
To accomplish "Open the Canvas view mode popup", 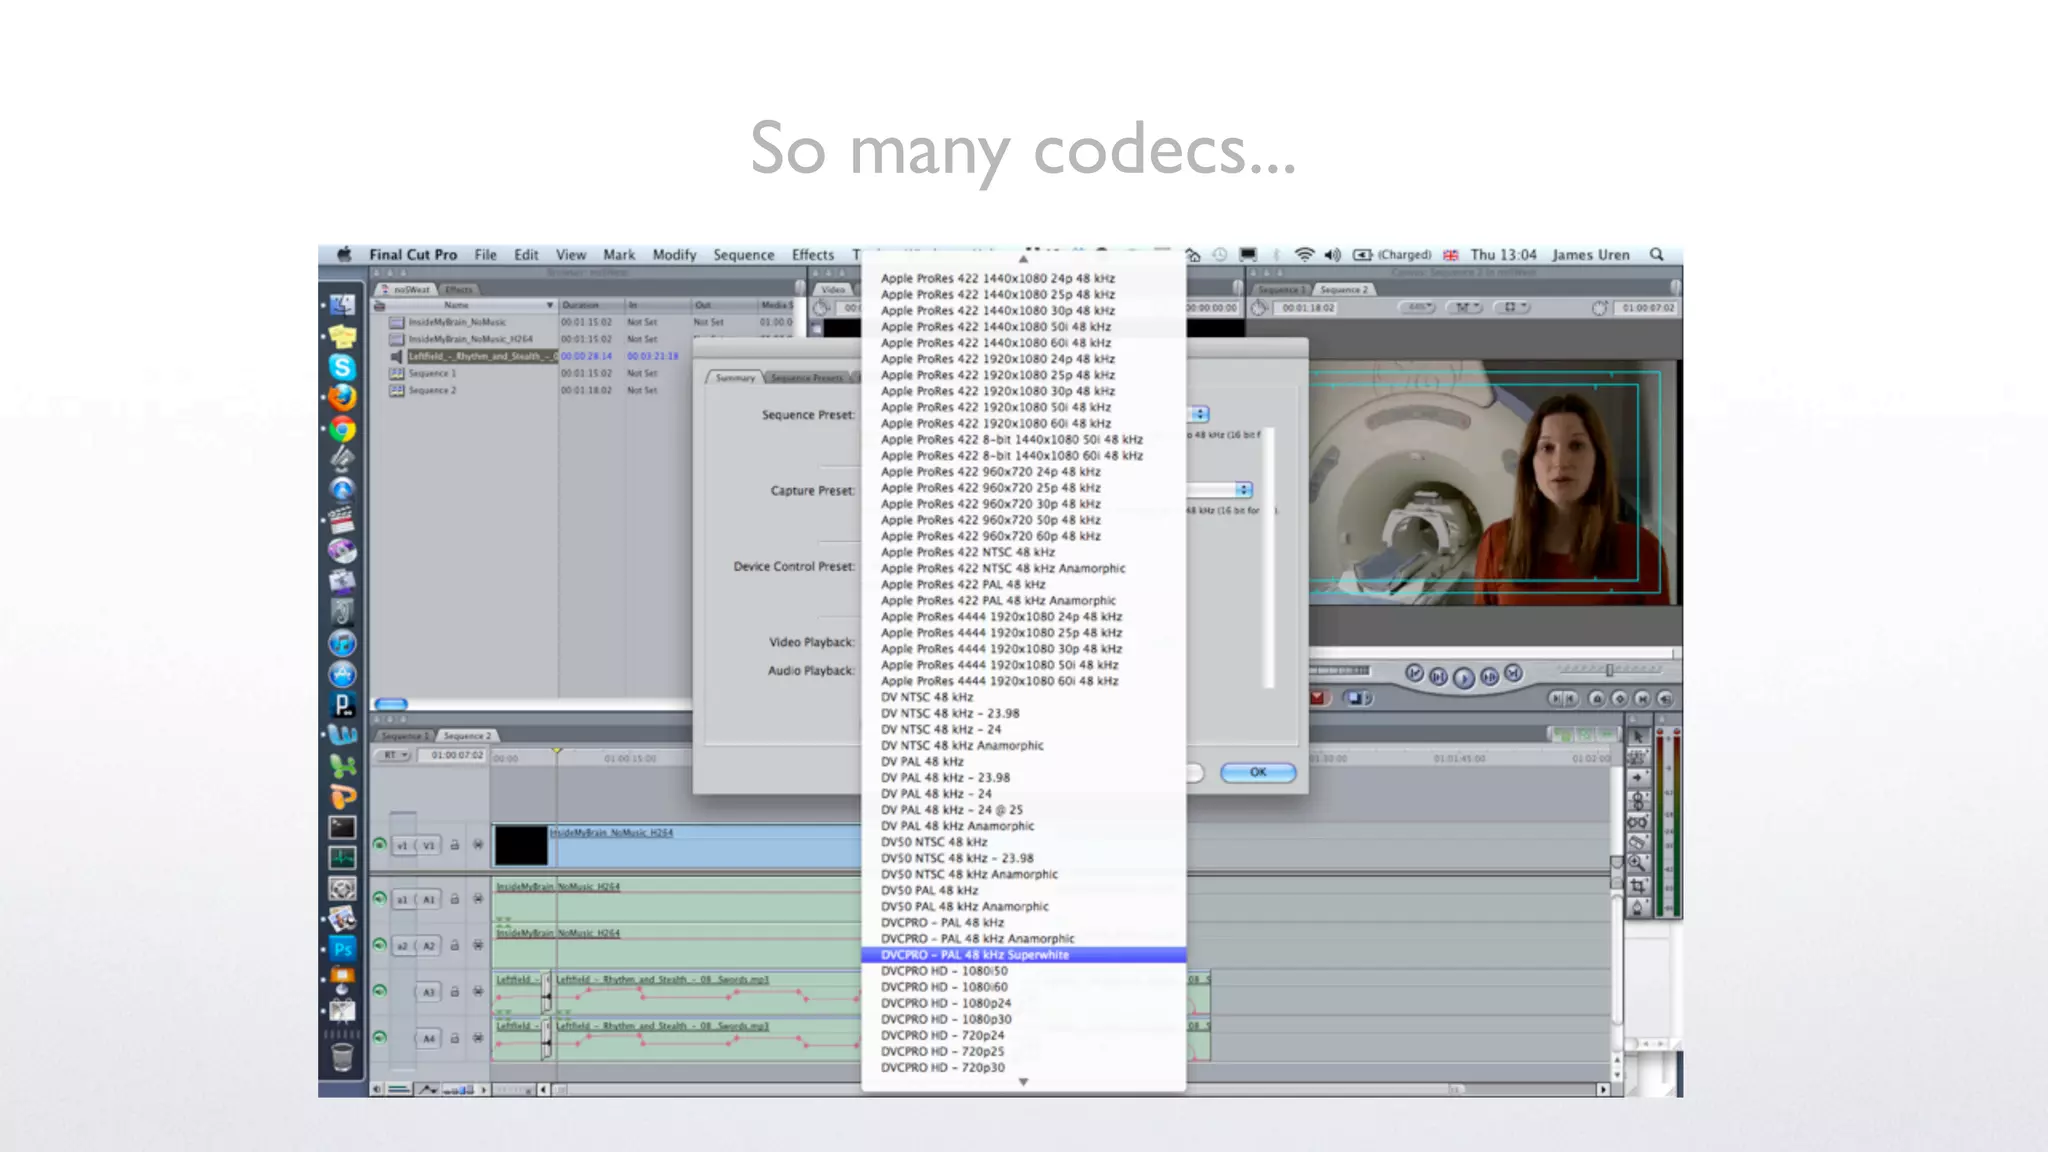I will click(x=1510, y=307).
